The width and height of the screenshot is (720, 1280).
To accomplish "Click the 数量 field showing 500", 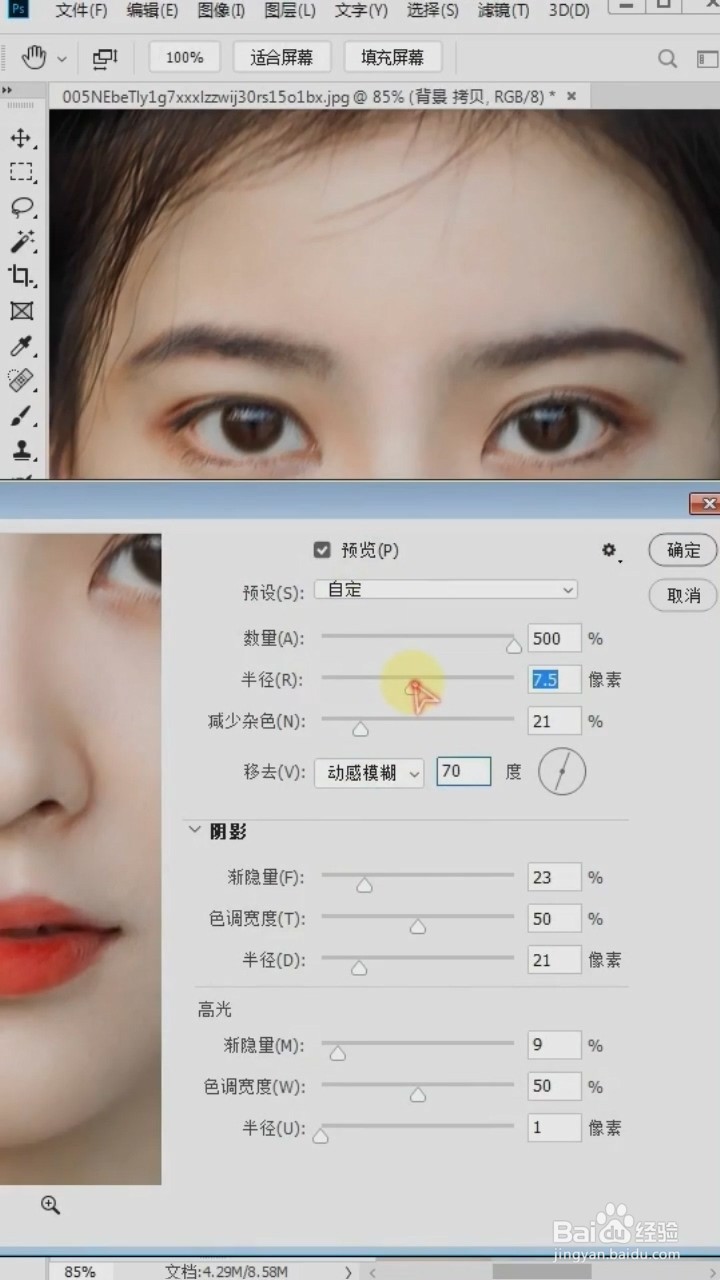I will click(554, 638).
